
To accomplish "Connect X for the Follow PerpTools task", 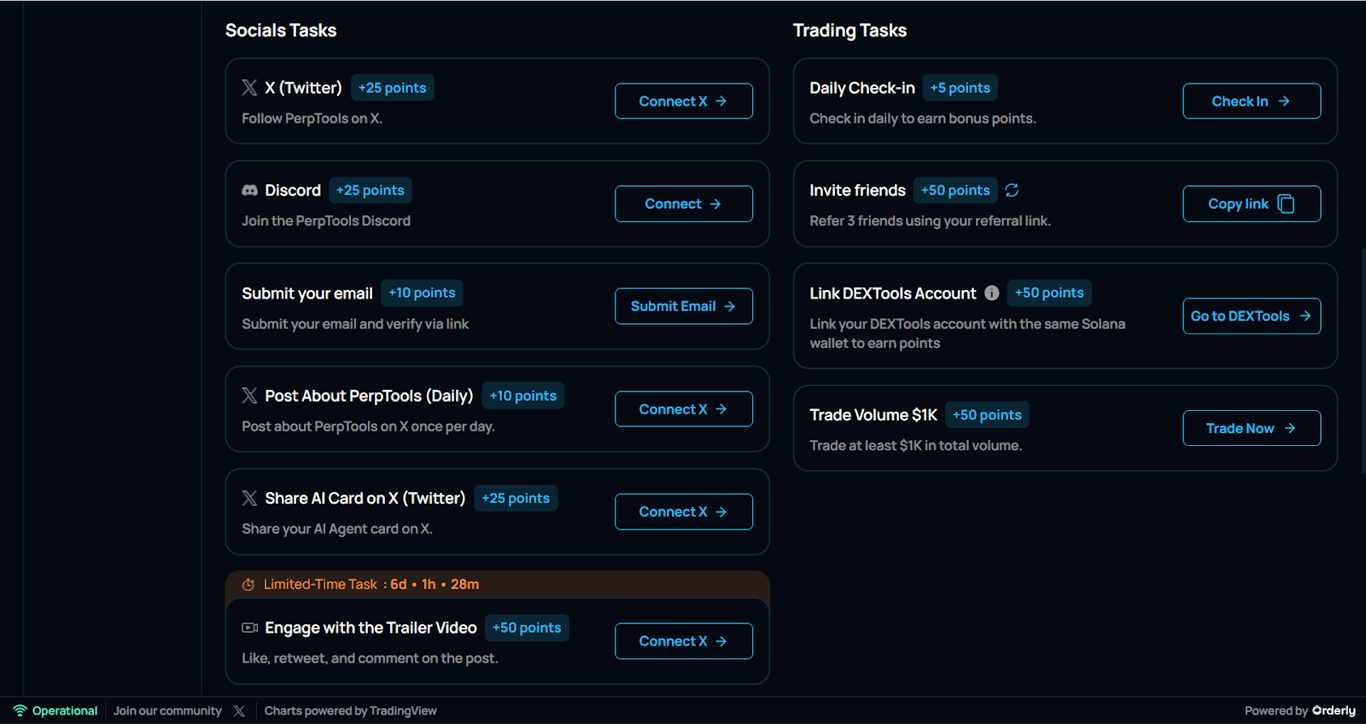I will pyautogui.click(x=684, y=101).
